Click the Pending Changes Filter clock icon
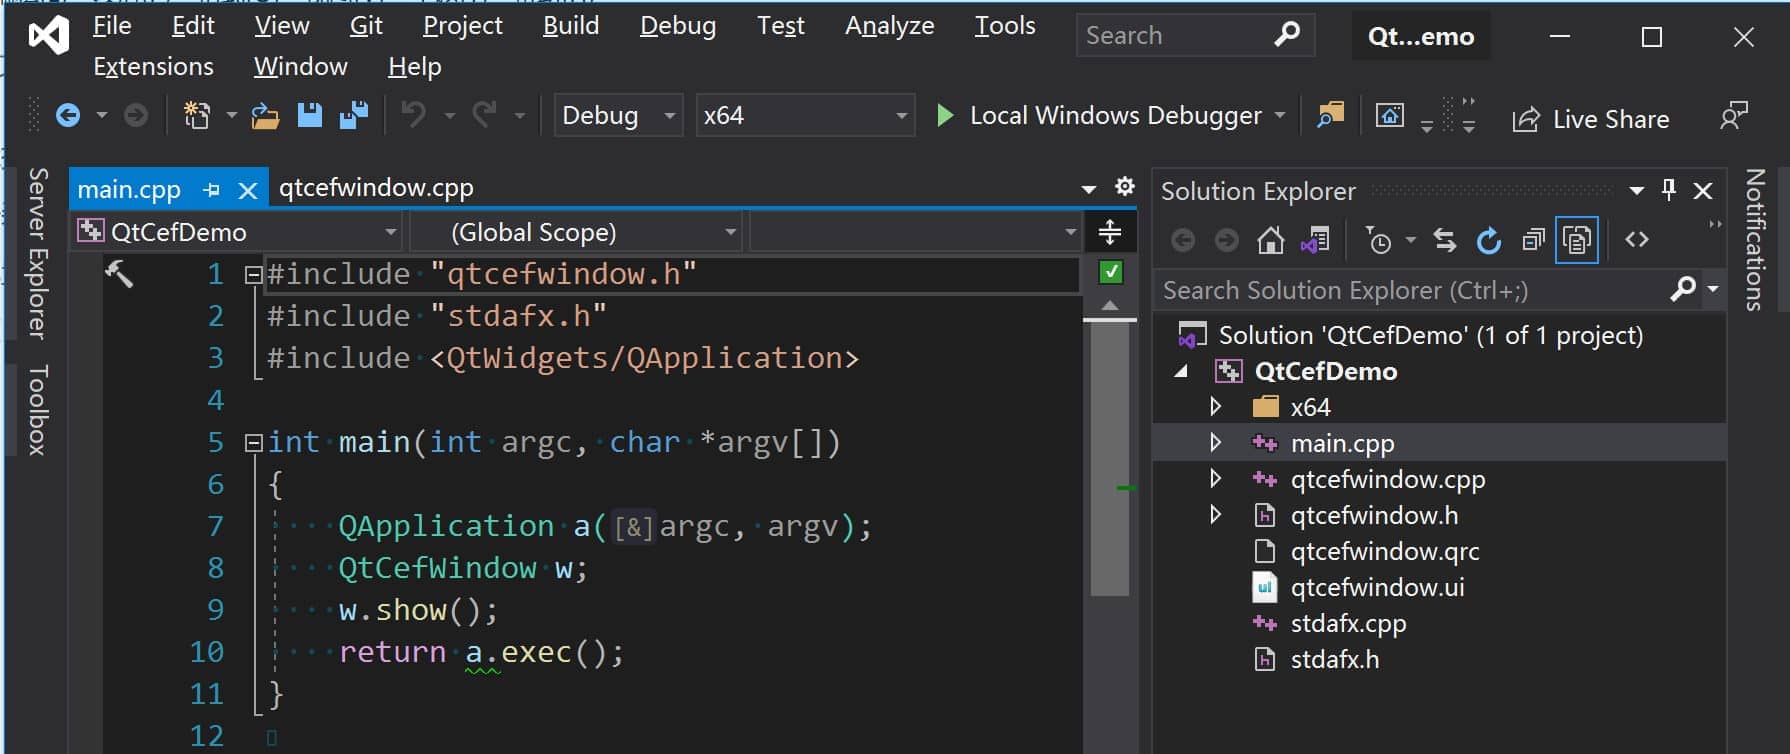This screenshot has height=754, width=1790. 1379,240
